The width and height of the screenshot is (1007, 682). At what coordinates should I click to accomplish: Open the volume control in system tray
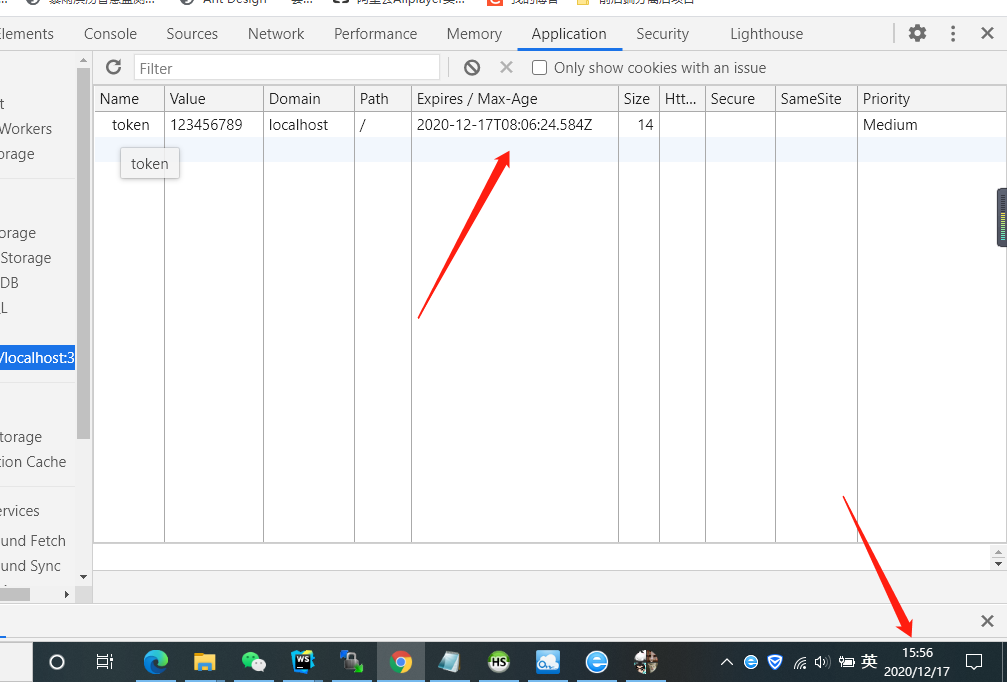(821, 661)
